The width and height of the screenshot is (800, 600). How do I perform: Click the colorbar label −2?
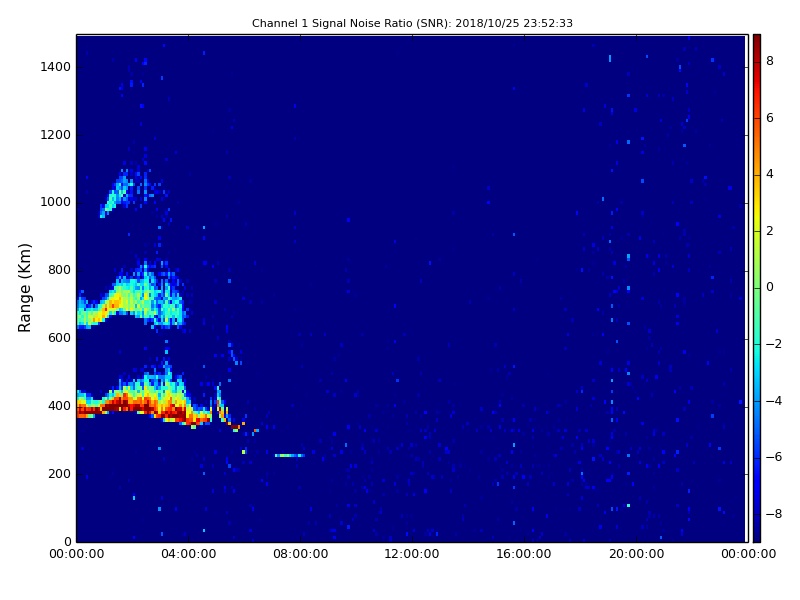(774, 344)
